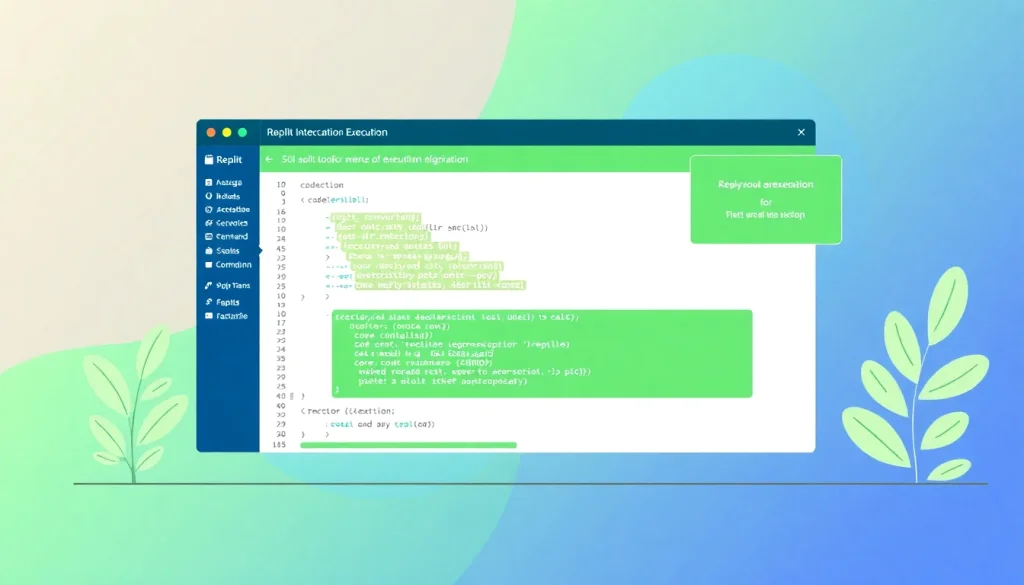Click the icon beside the Centand sidebar item
Screen dimensions: 1024x585
(x=209, y=236)
